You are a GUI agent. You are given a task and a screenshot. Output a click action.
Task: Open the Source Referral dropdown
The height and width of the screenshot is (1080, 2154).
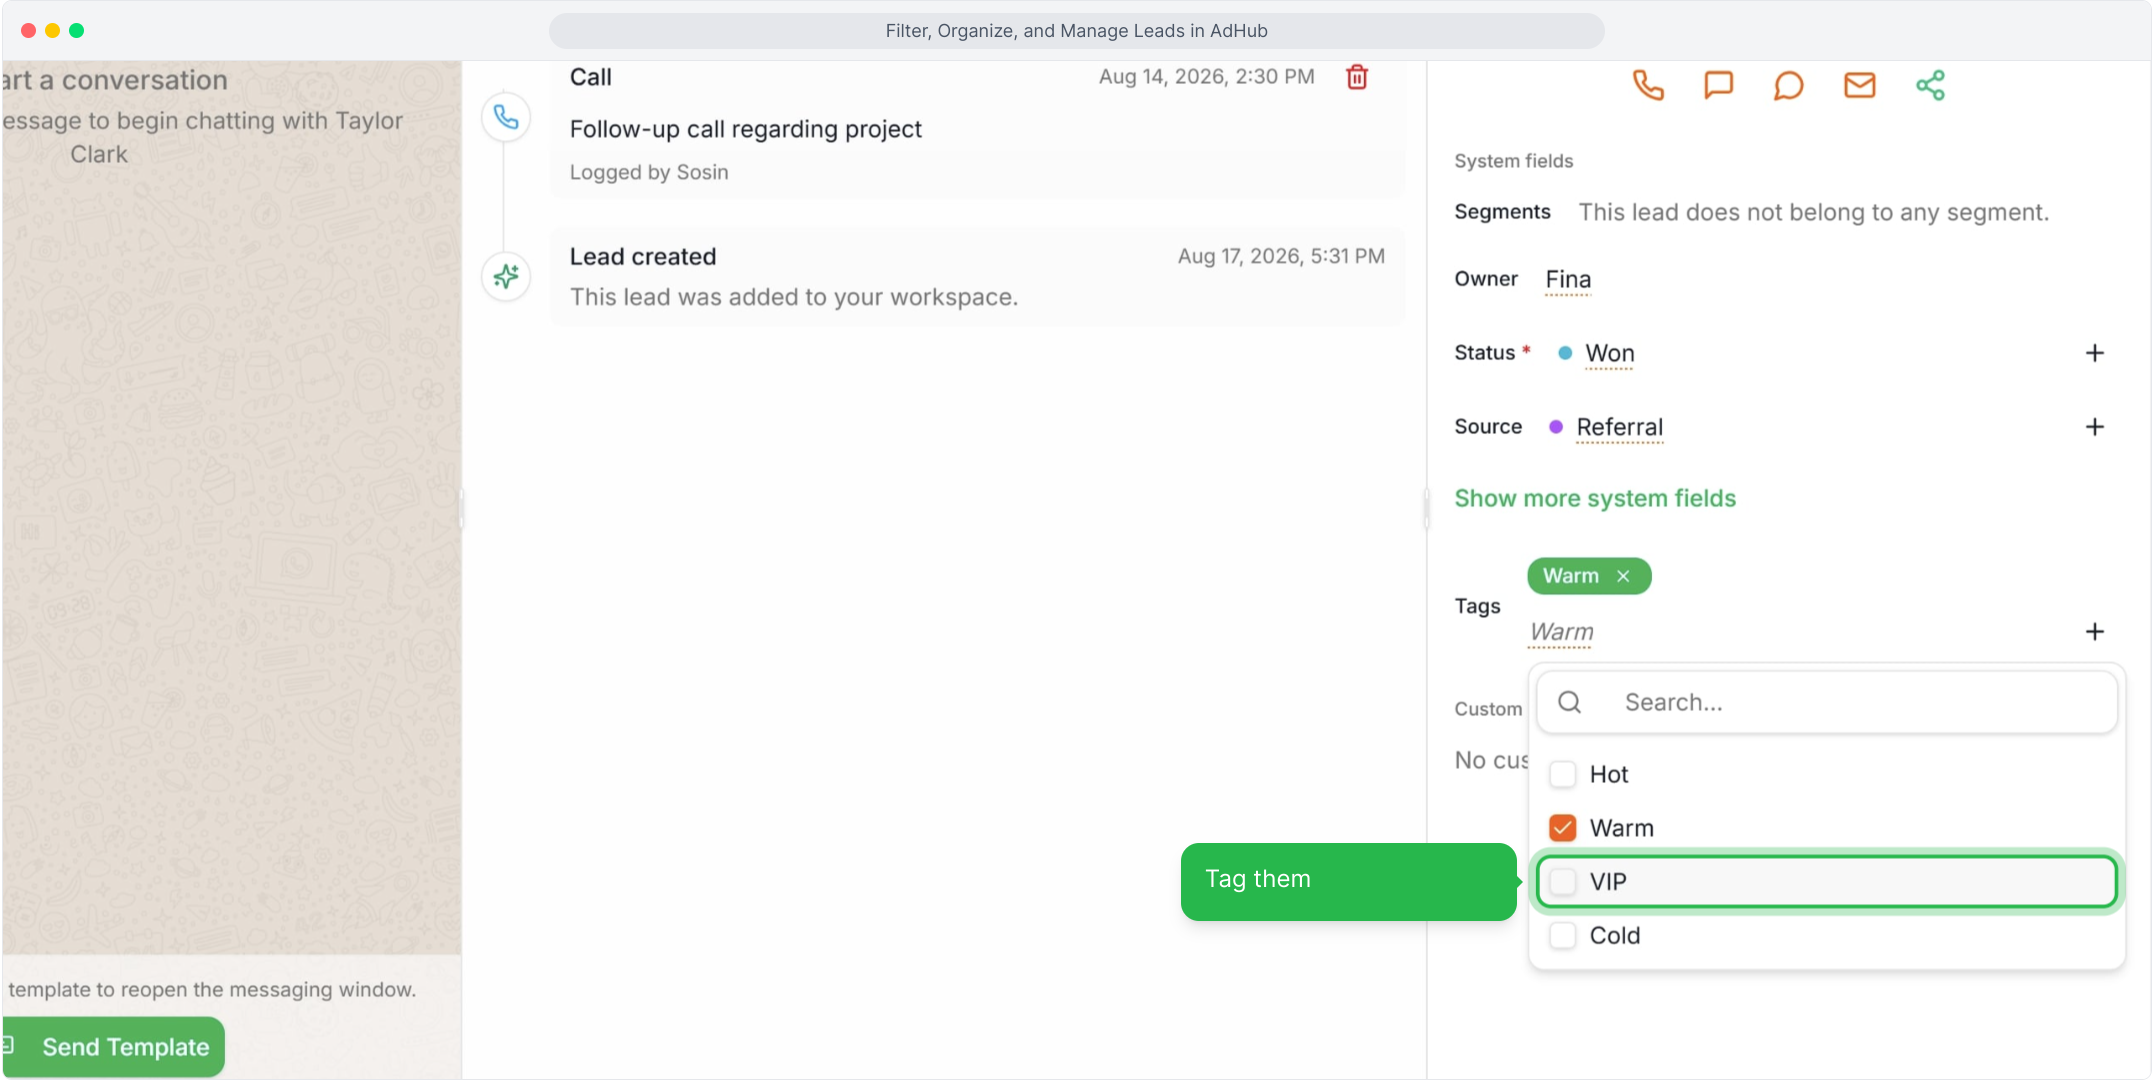[1620, 428]
